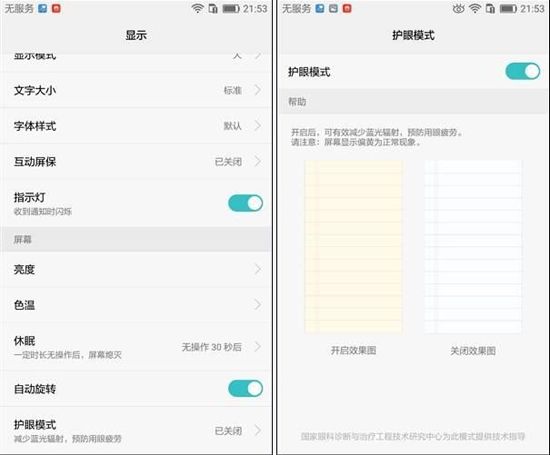
Task: Toggle the 指示灯 notification light switch
Action: [246, 203]
